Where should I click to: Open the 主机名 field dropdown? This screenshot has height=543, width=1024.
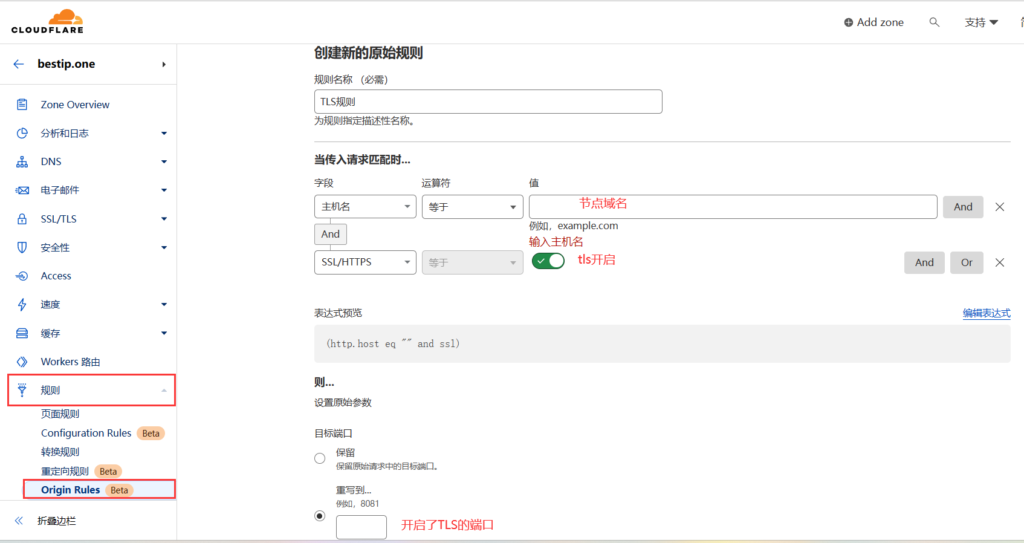365,207
